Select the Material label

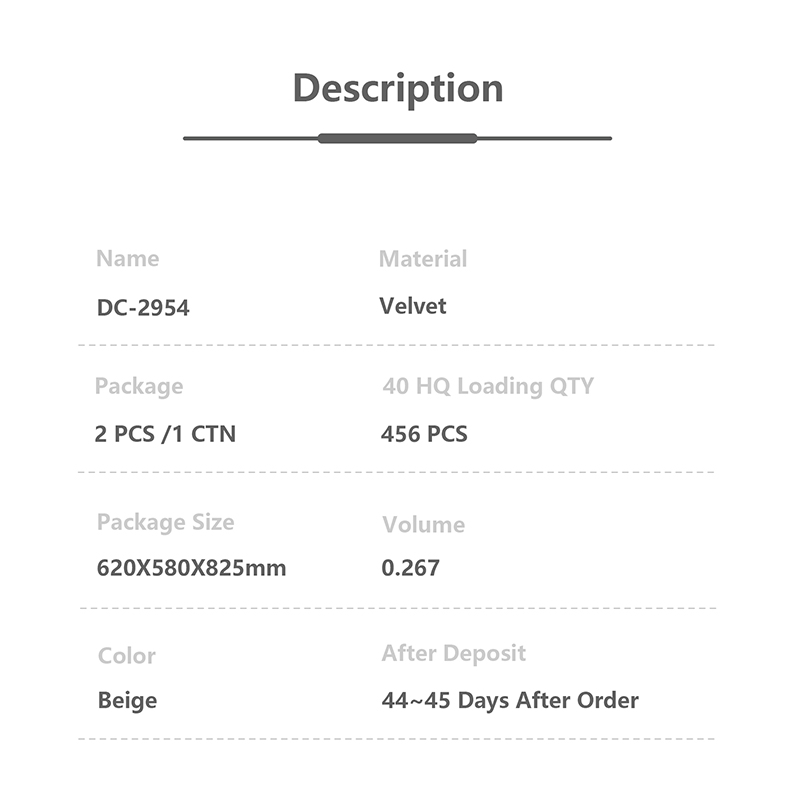pyautogui.click(x=423, y=259)
